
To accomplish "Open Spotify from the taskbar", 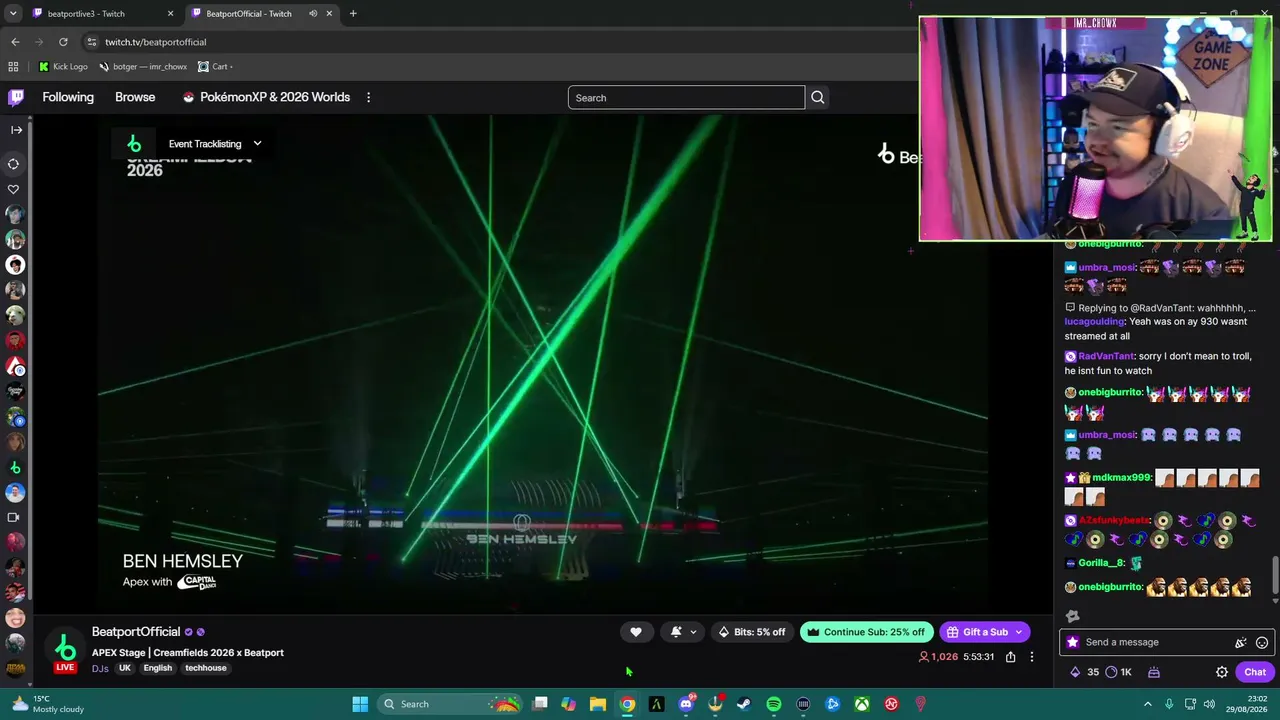I will (774, 704).
